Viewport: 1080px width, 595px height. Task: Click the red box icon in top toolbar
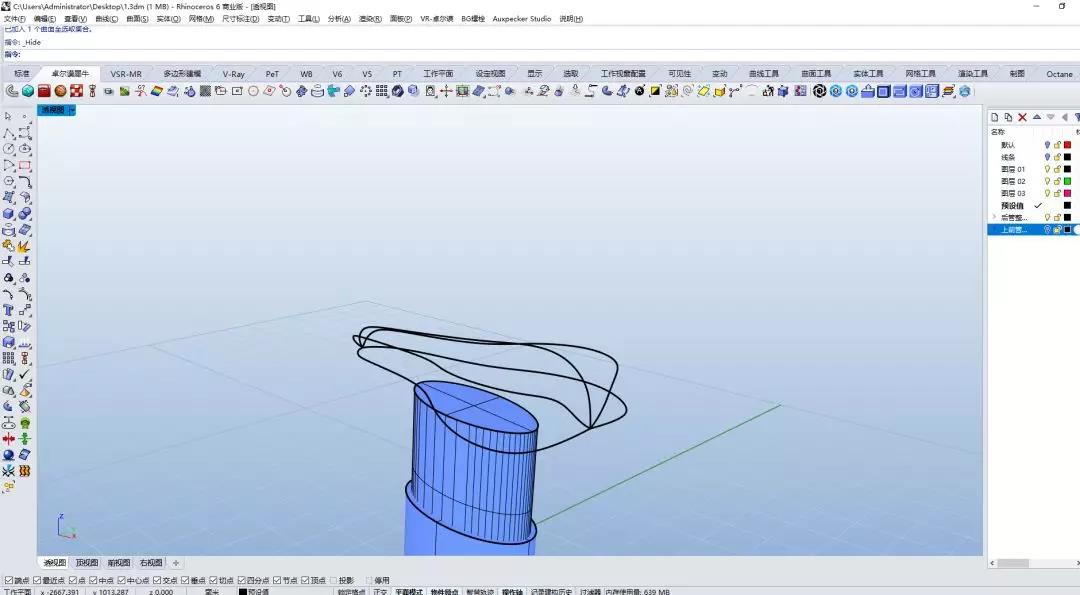[x=44, y=91]
